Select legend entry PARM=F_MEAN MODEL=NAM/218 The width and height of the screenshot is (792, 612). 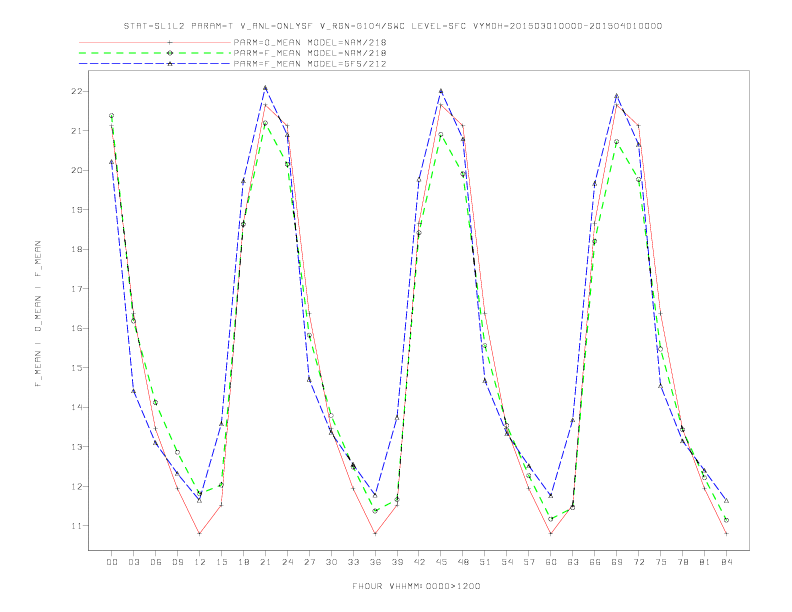310,53
